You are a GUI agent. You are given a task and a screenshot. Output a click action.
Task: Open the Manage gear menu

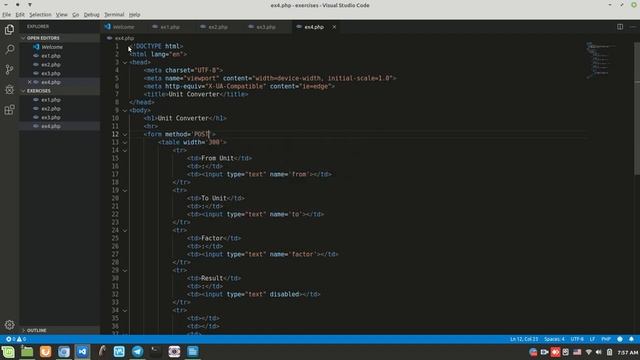point(9,325)
